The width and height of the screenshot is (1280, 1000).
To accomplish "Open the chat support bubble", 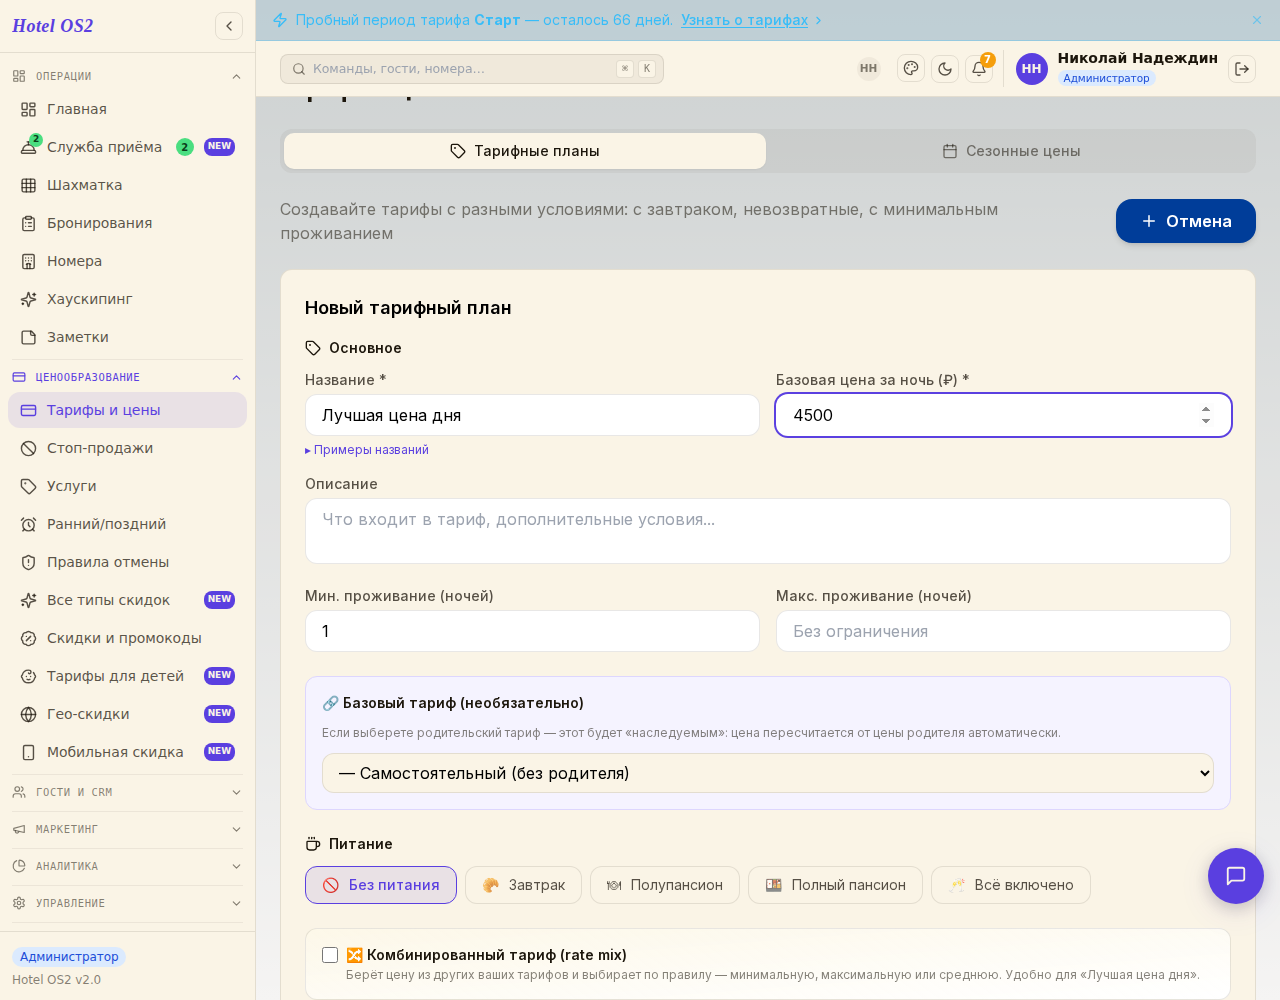I will (1236, 876).
